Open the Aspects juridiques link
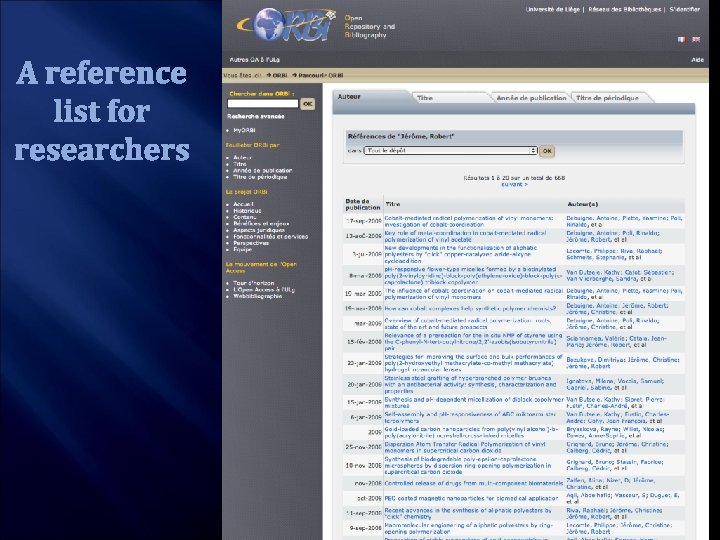 coord(259,230)
